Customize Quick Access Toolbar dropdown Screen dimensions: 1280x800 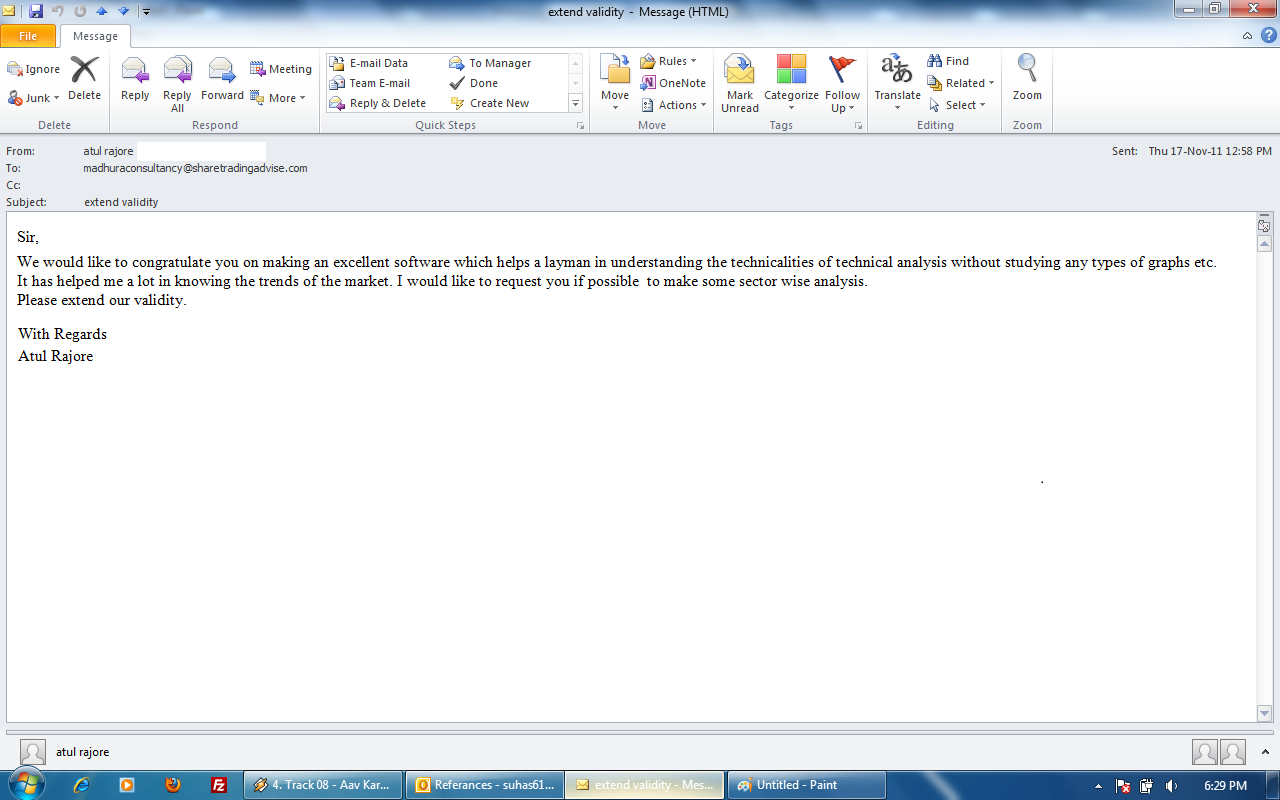[146, 12]
